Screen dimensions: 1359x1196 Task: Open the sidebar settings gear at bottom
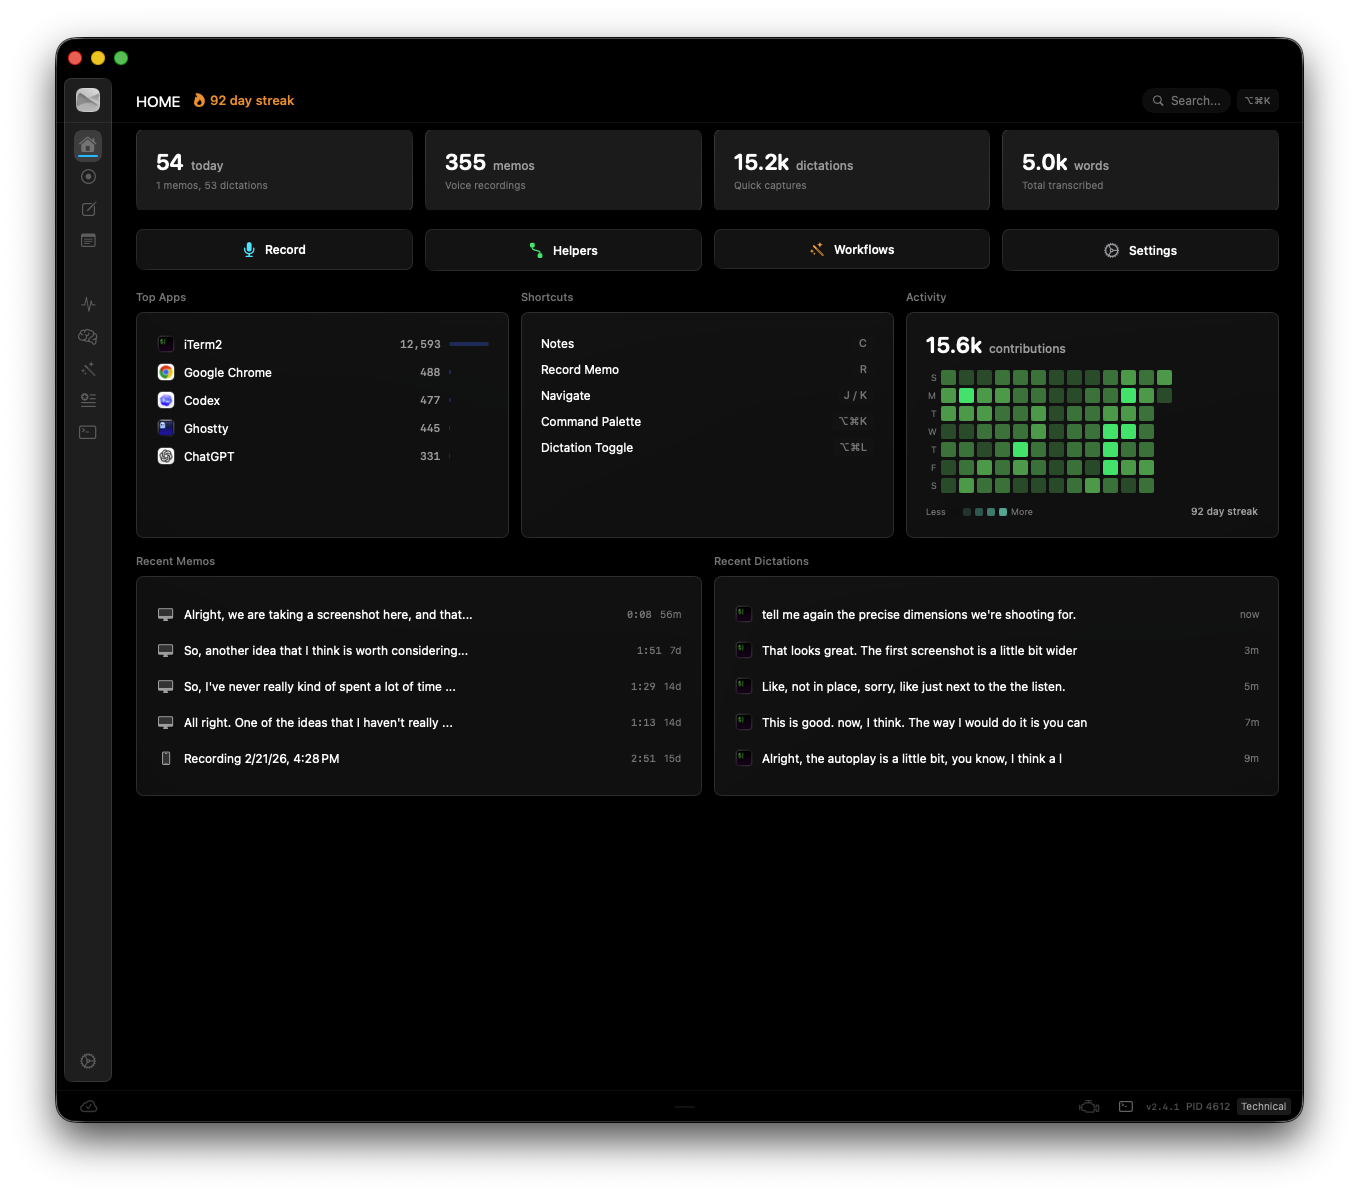point(88,1061)
